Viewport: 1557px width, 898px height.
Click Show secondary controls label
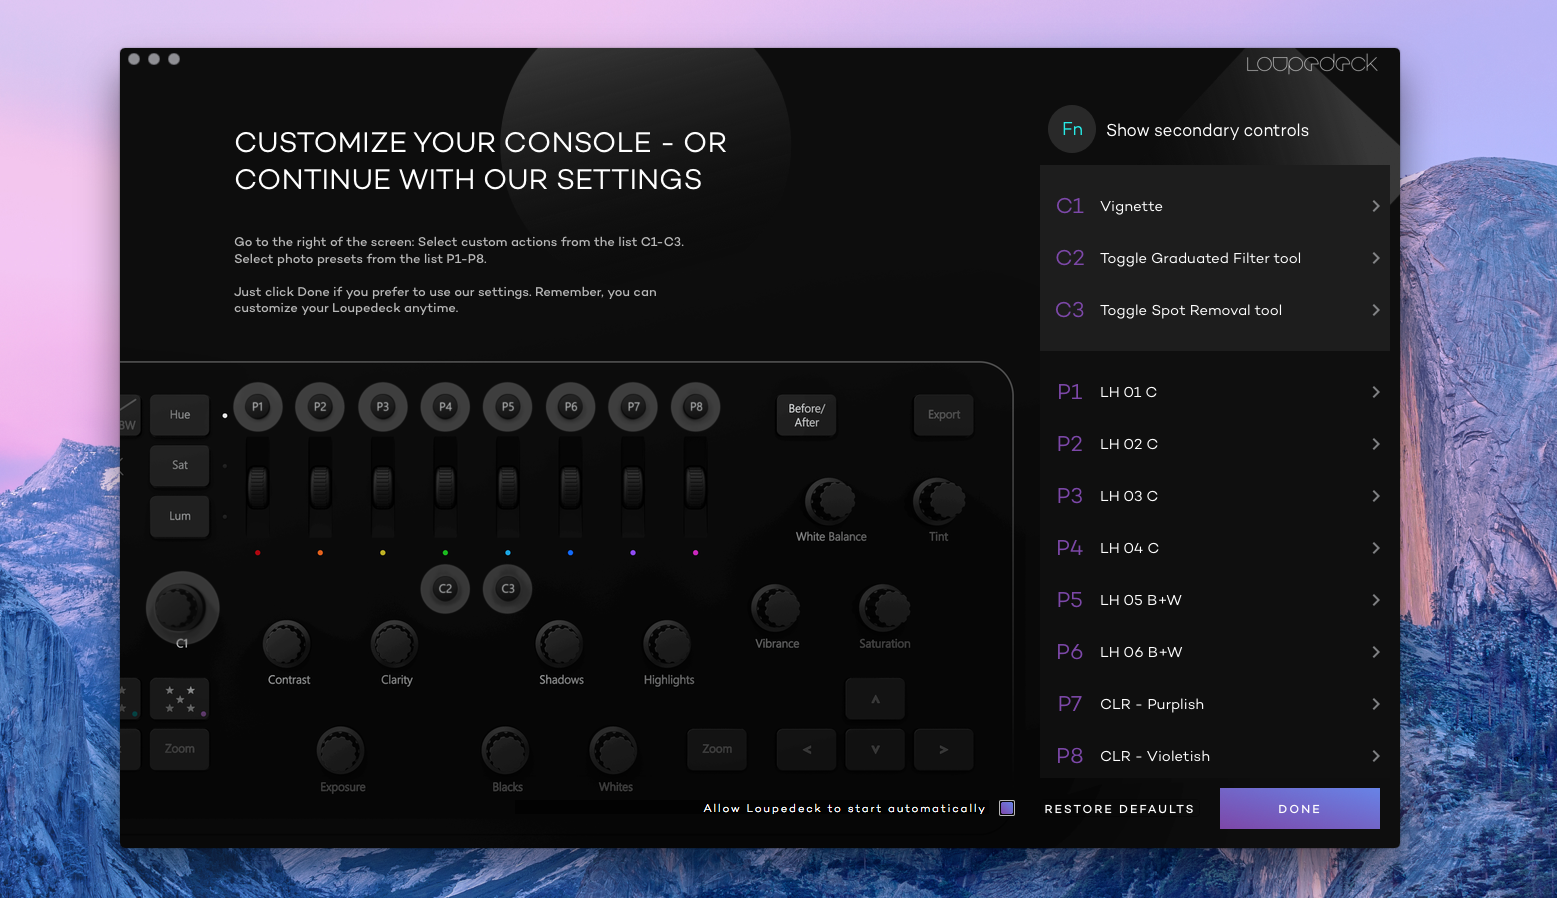pos(1207,130)
